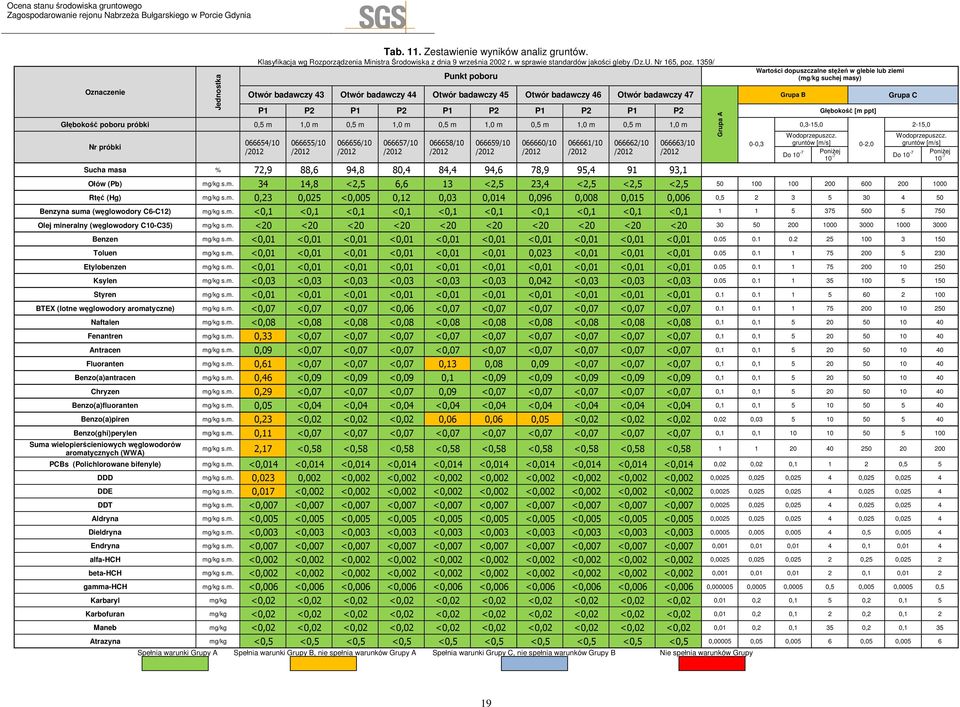Click the 'Maneb' row label
Image resolution: width=960 pixels, height=707 pixels.
coord(105,628)
